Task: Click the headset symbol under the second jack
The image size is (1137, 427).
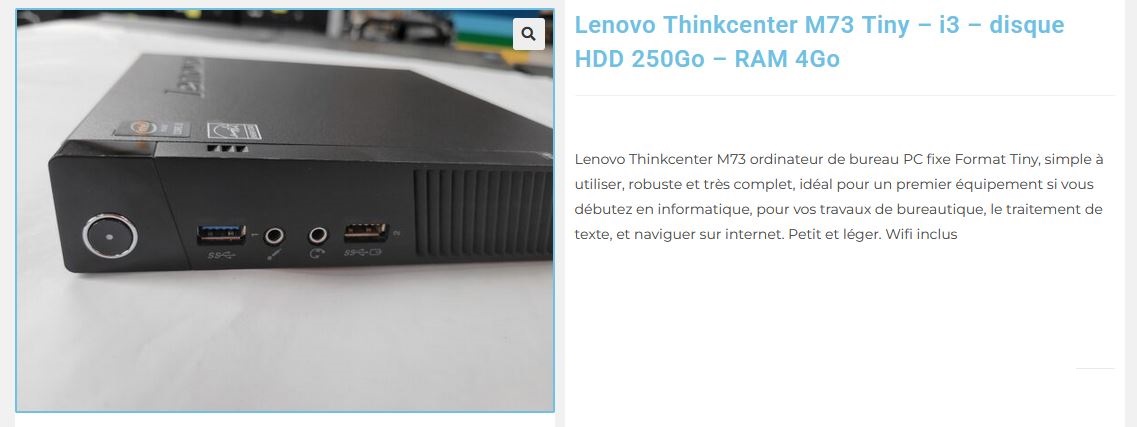Action: click(317, 254)
